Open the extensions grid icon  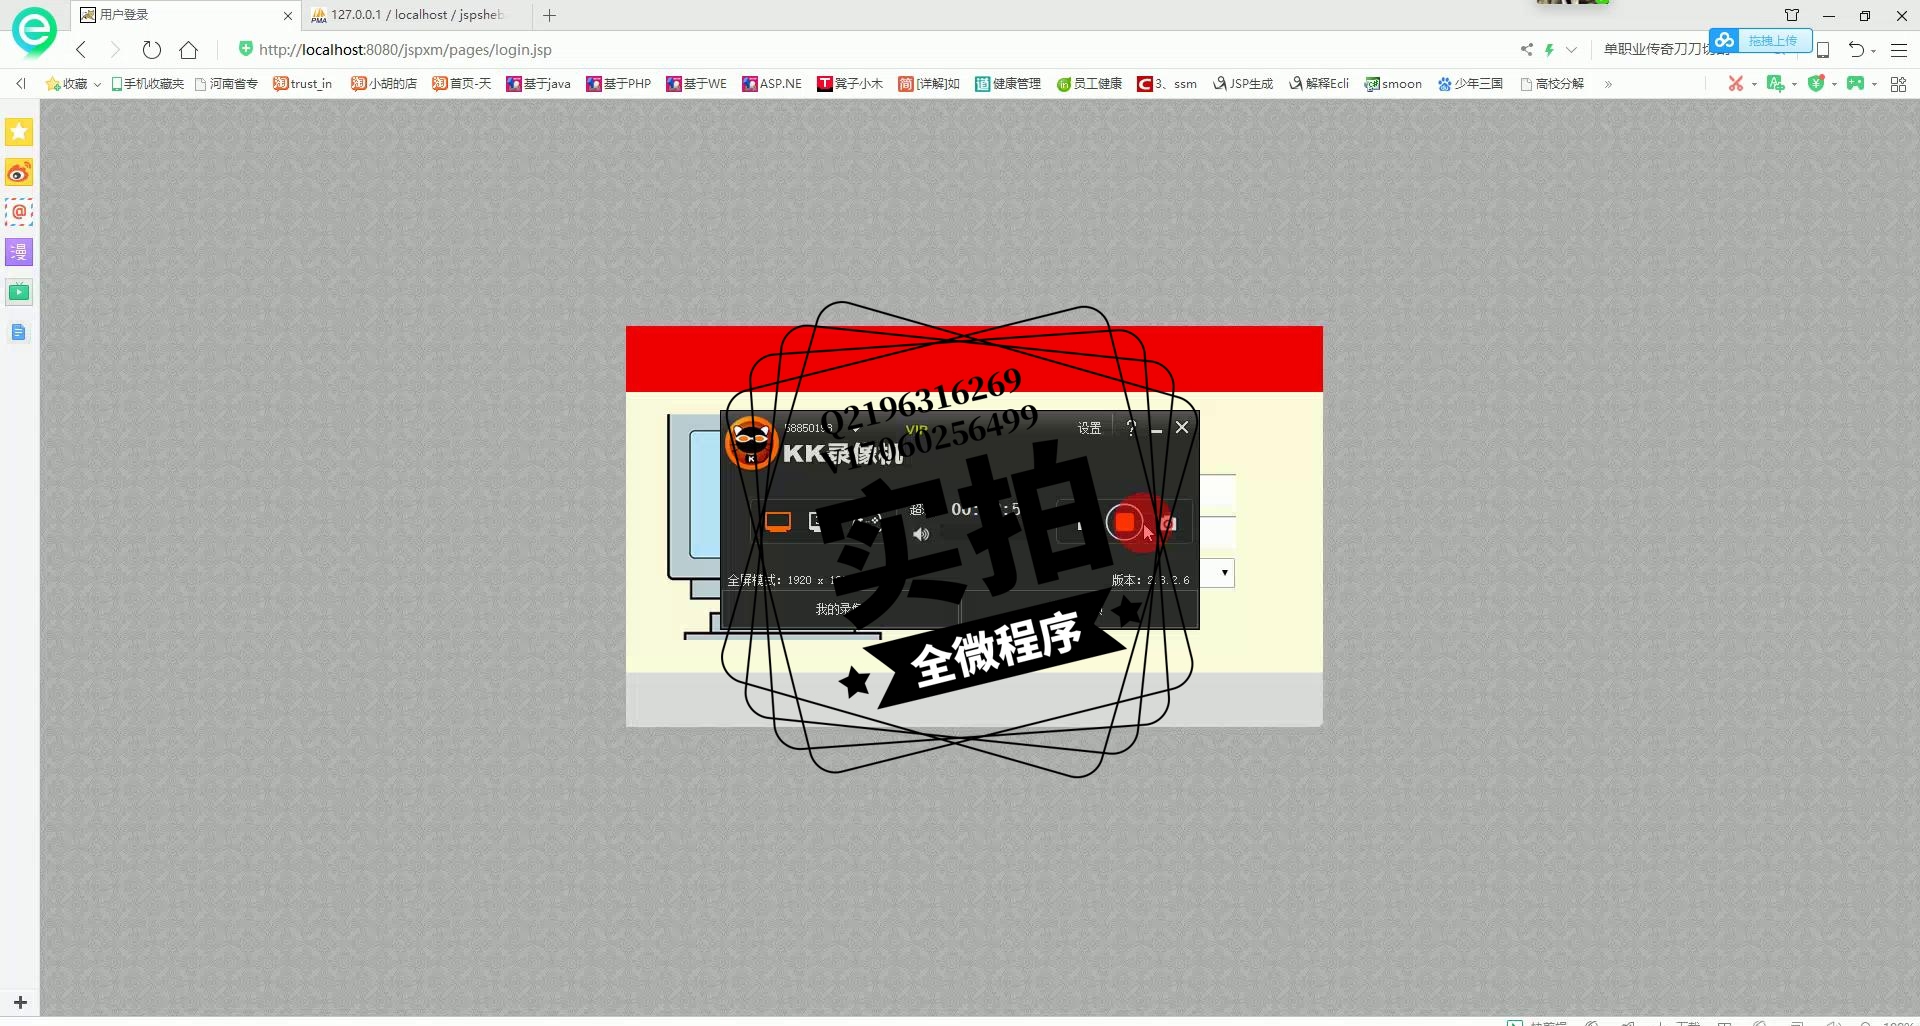tap(1898, 84)
